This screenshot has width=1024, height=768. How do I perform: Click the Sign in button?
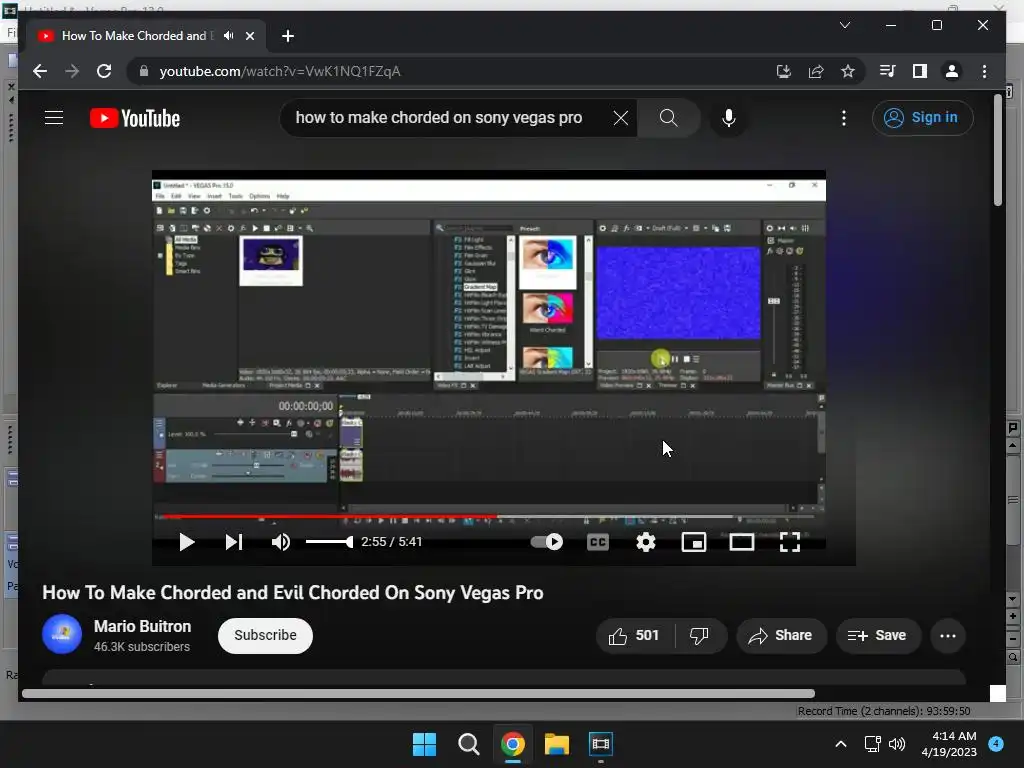click(x=922, y=118)
